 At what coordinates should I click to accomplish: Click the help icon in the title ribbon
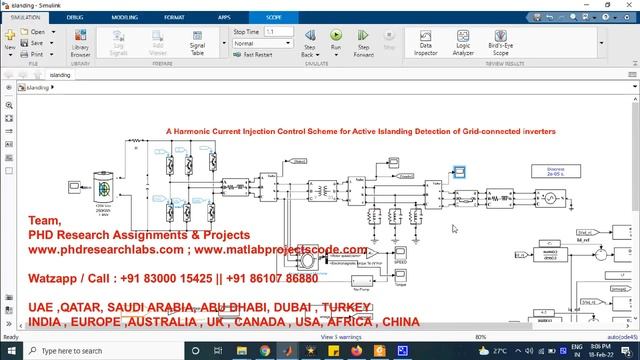(606, 17)
